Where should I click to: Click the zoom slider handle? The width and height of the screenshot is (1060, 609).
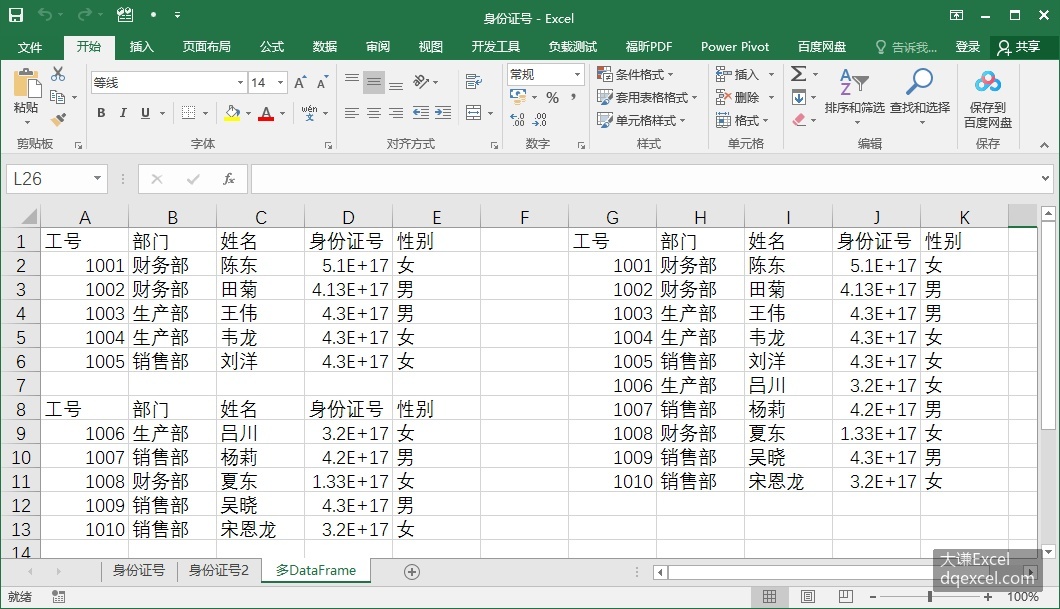(x=930, y=597)
